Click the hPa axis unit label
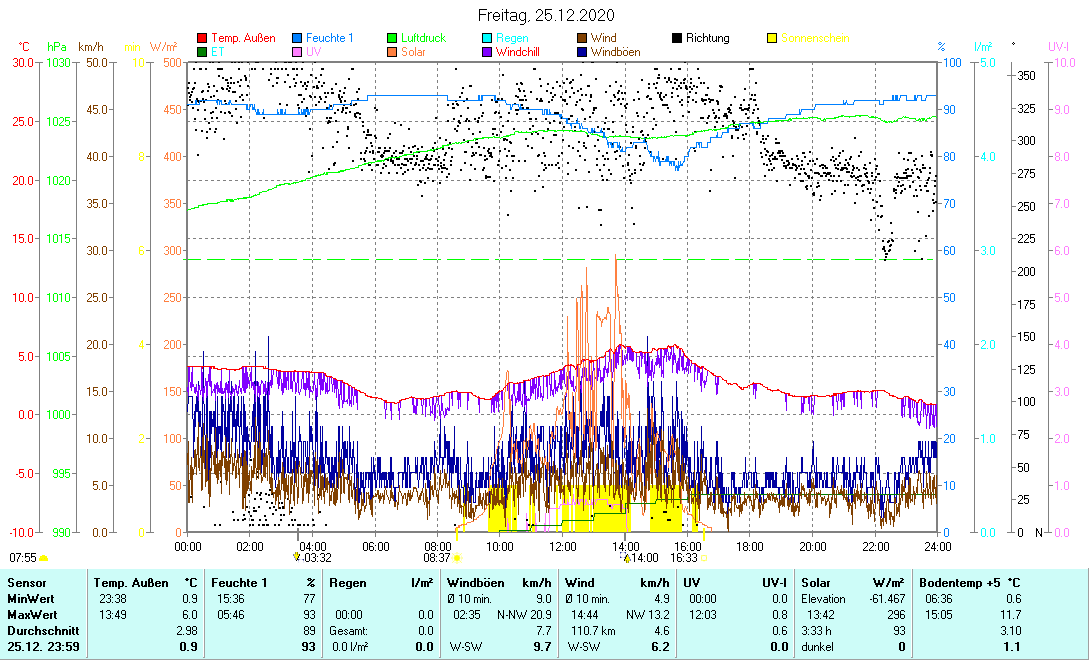Viewport: 1089px width, 660px height. click(x=57, y=47)
